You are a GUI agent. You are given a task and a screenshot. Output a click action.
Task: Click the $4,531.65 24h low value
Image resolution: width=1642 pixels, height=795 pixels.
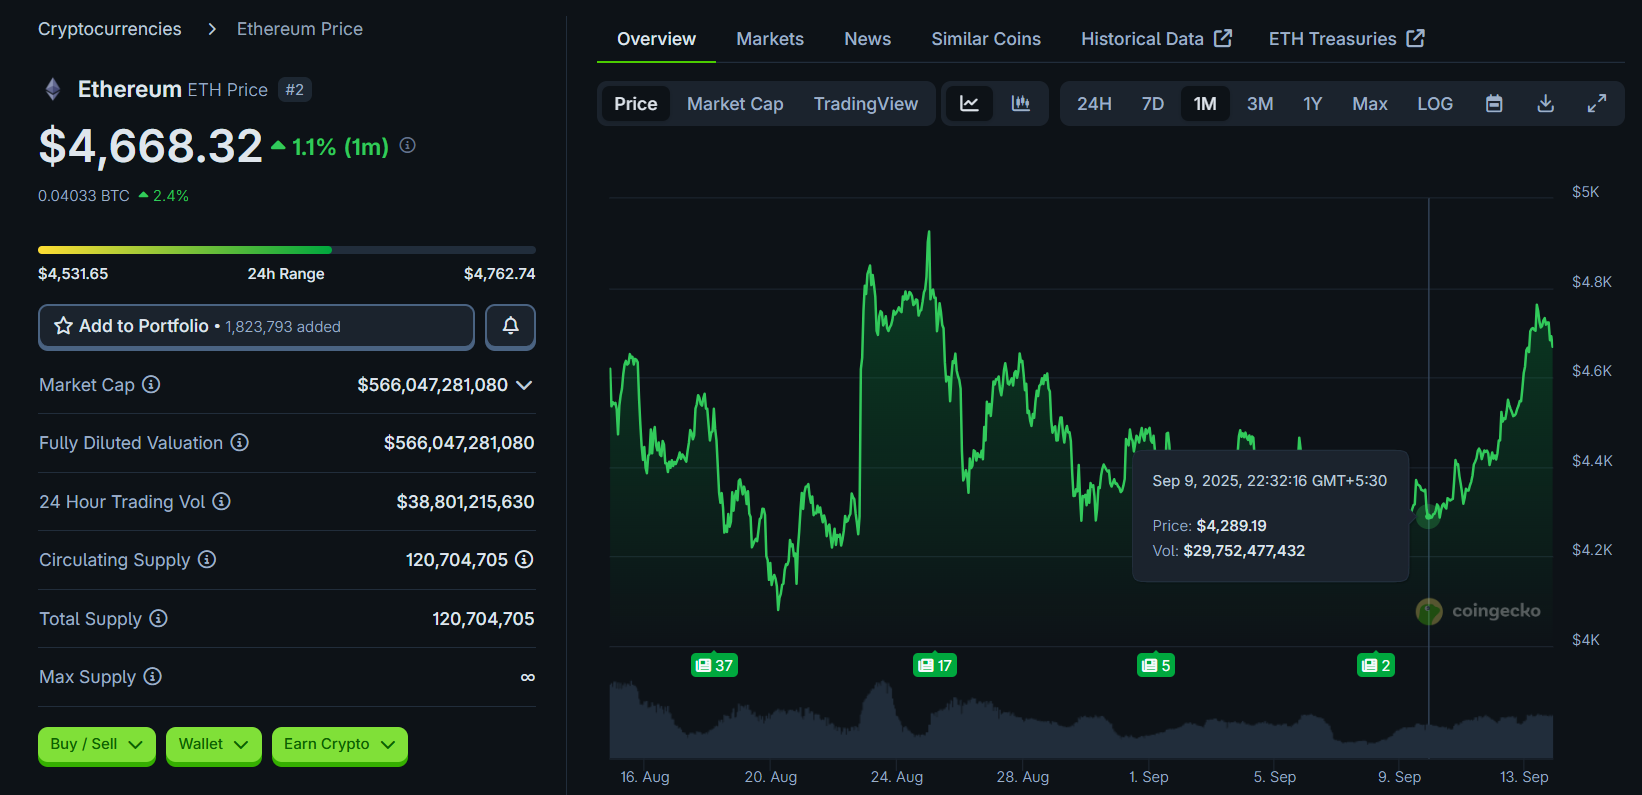coord(73,274)
